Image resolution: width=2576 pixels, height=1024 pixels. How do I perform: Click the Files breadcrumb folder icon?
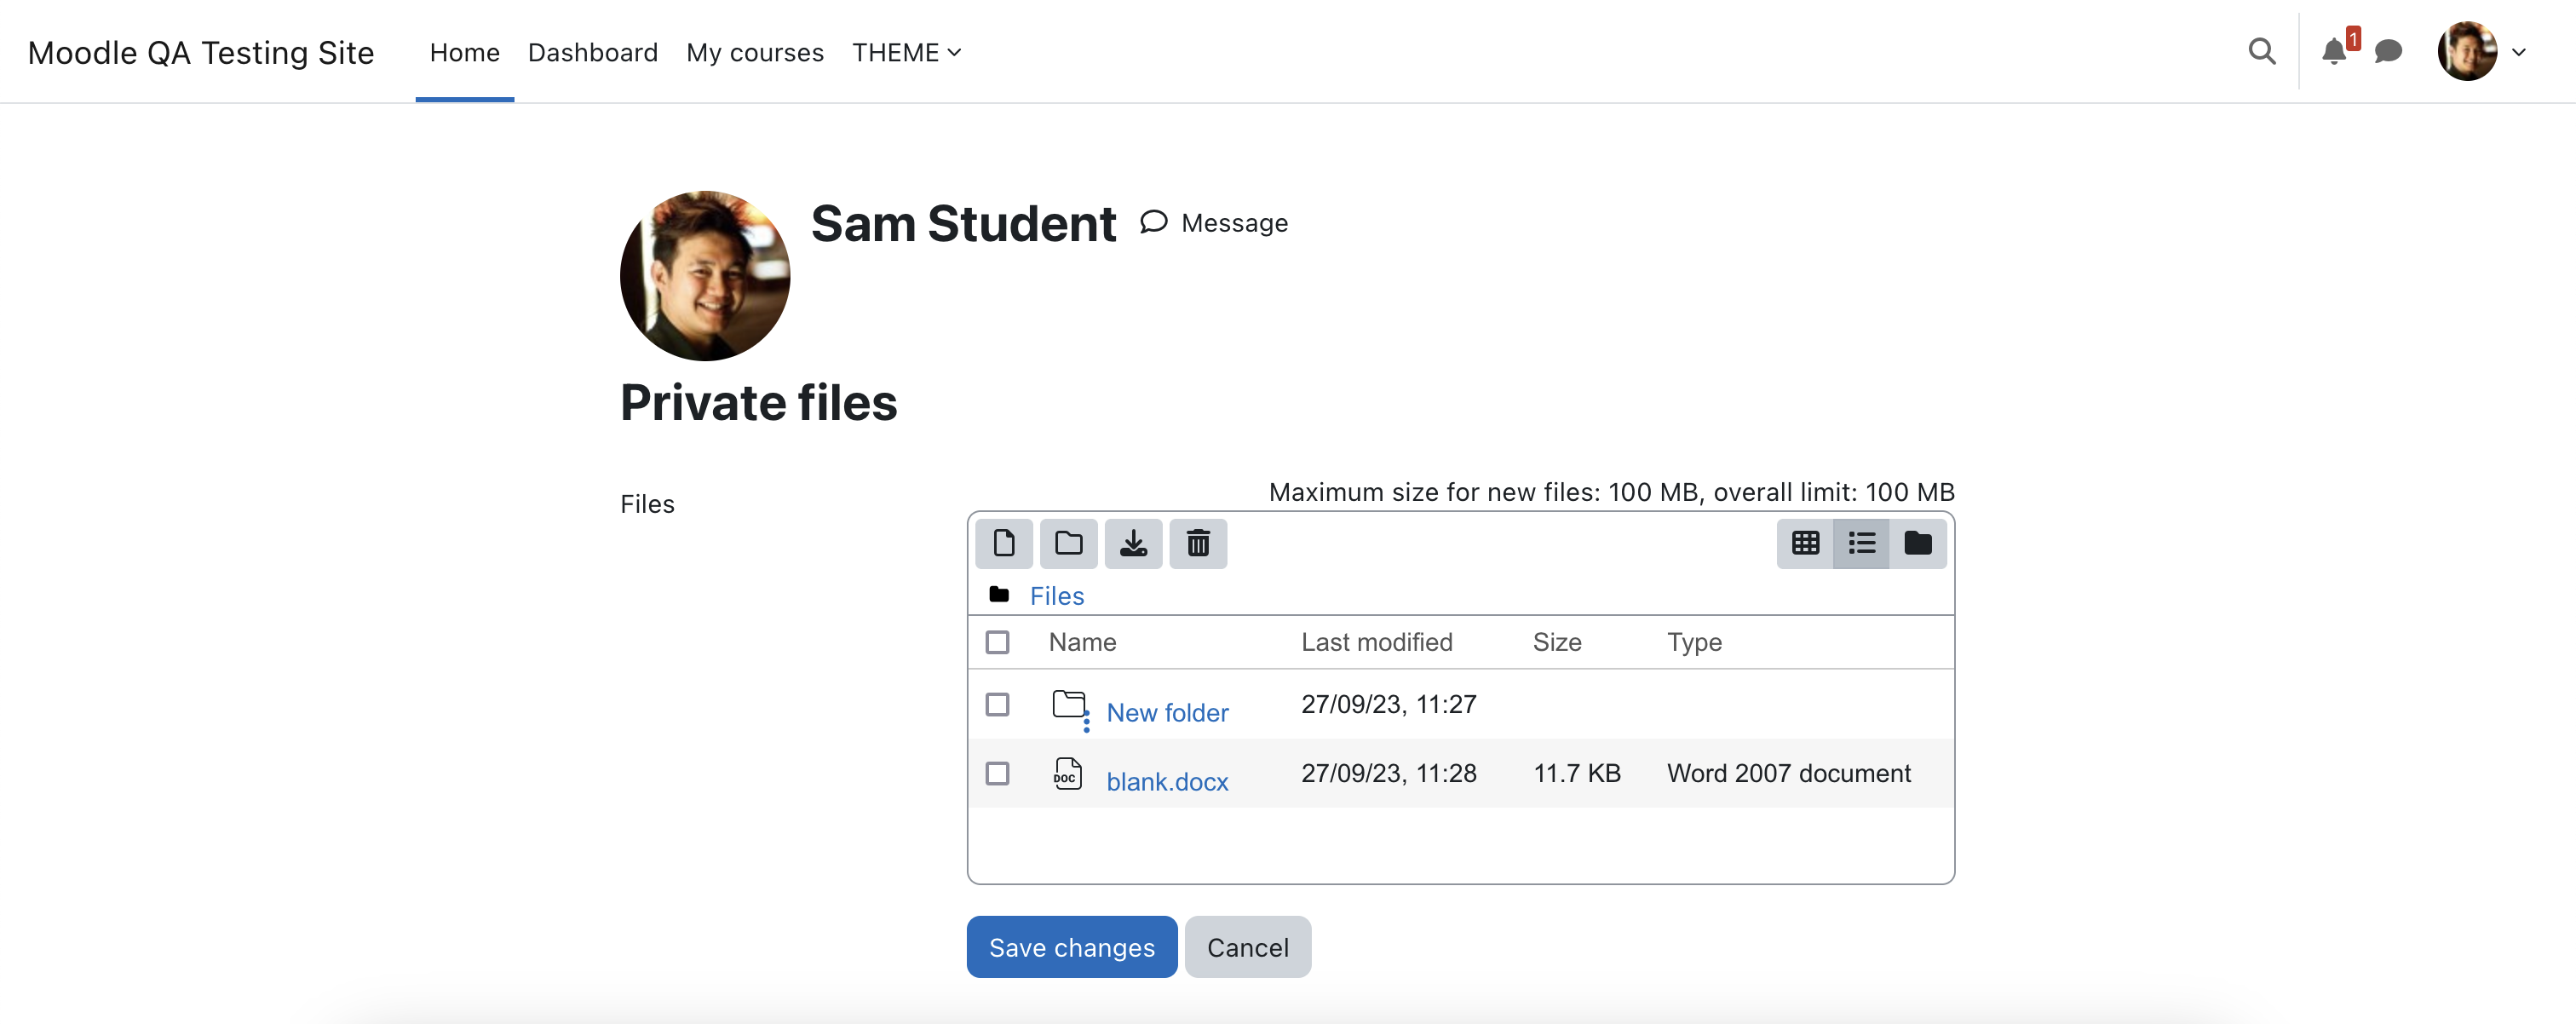(x=998, y=595)
